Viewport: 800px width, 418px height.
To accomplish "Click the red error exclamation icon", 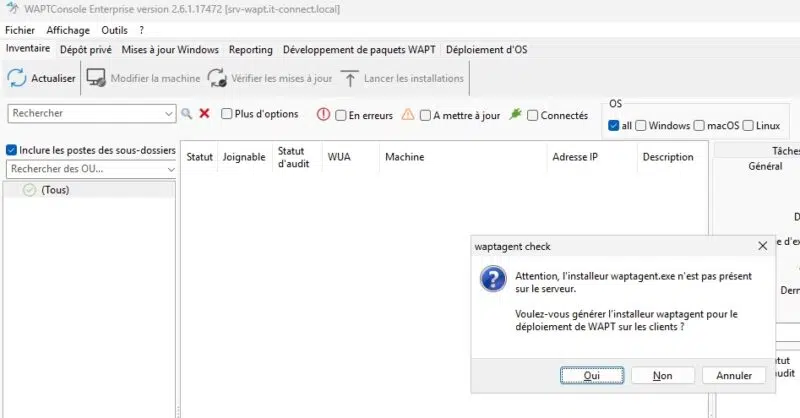I will click(x=323, y=114).
